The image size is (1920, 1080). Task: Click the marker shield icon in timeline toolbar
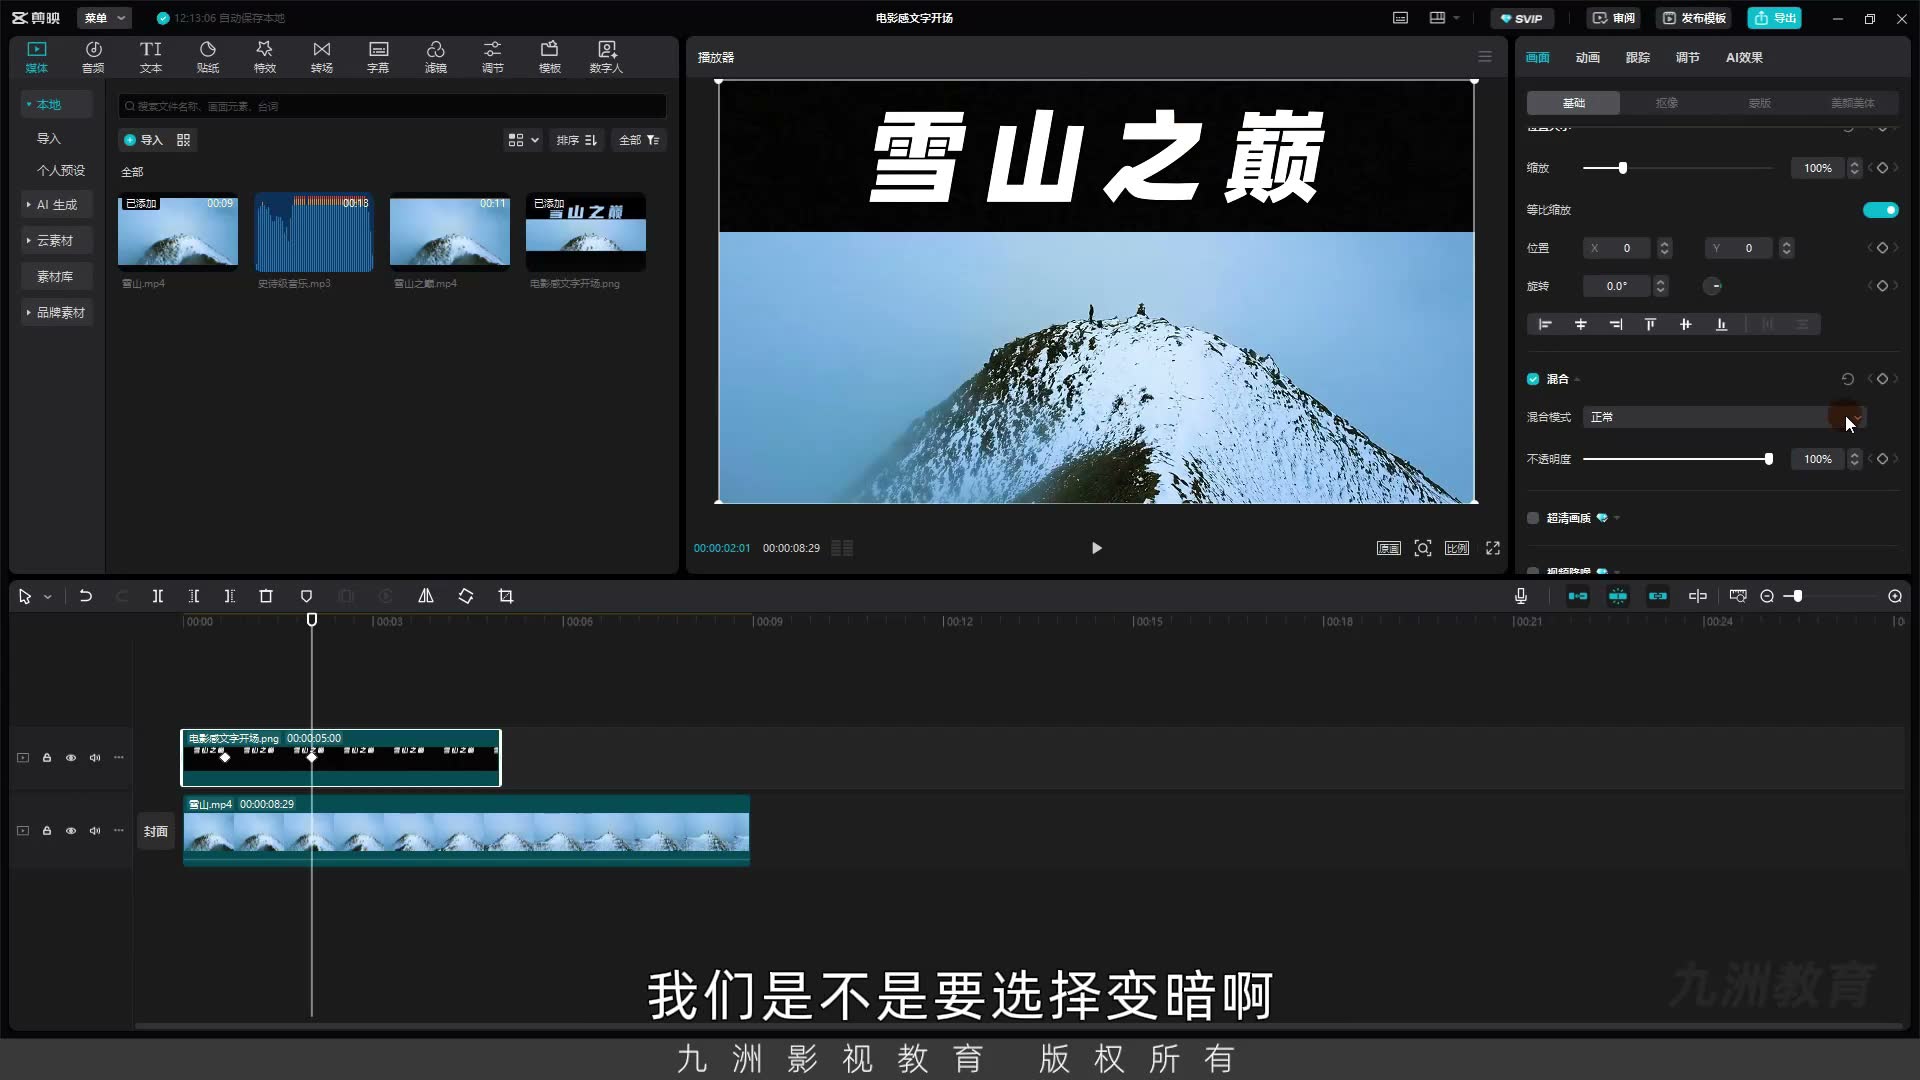(x=307, y=596)
